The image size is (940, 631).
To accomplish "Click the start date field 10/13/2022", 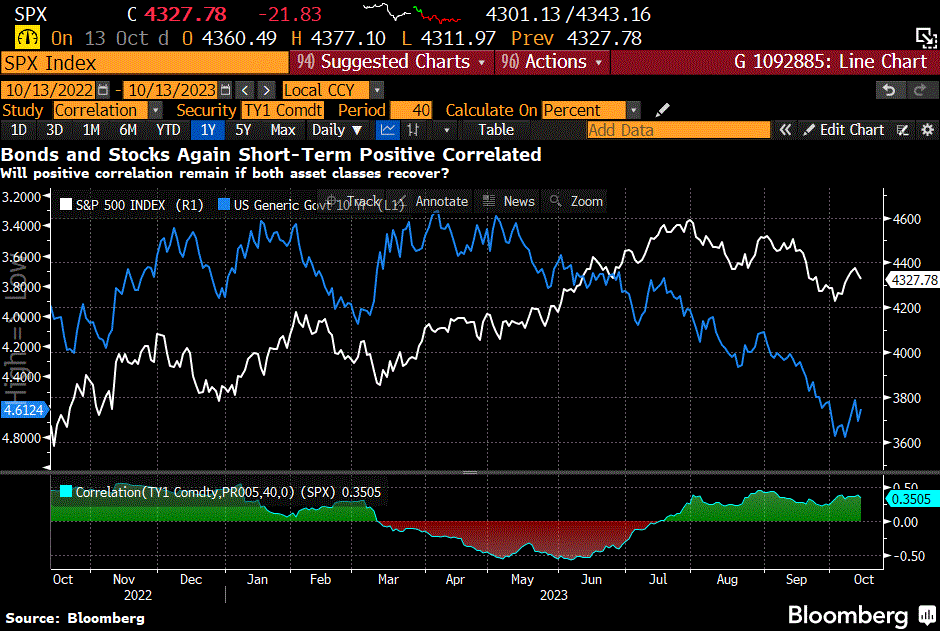I will (x=49, y=90).
